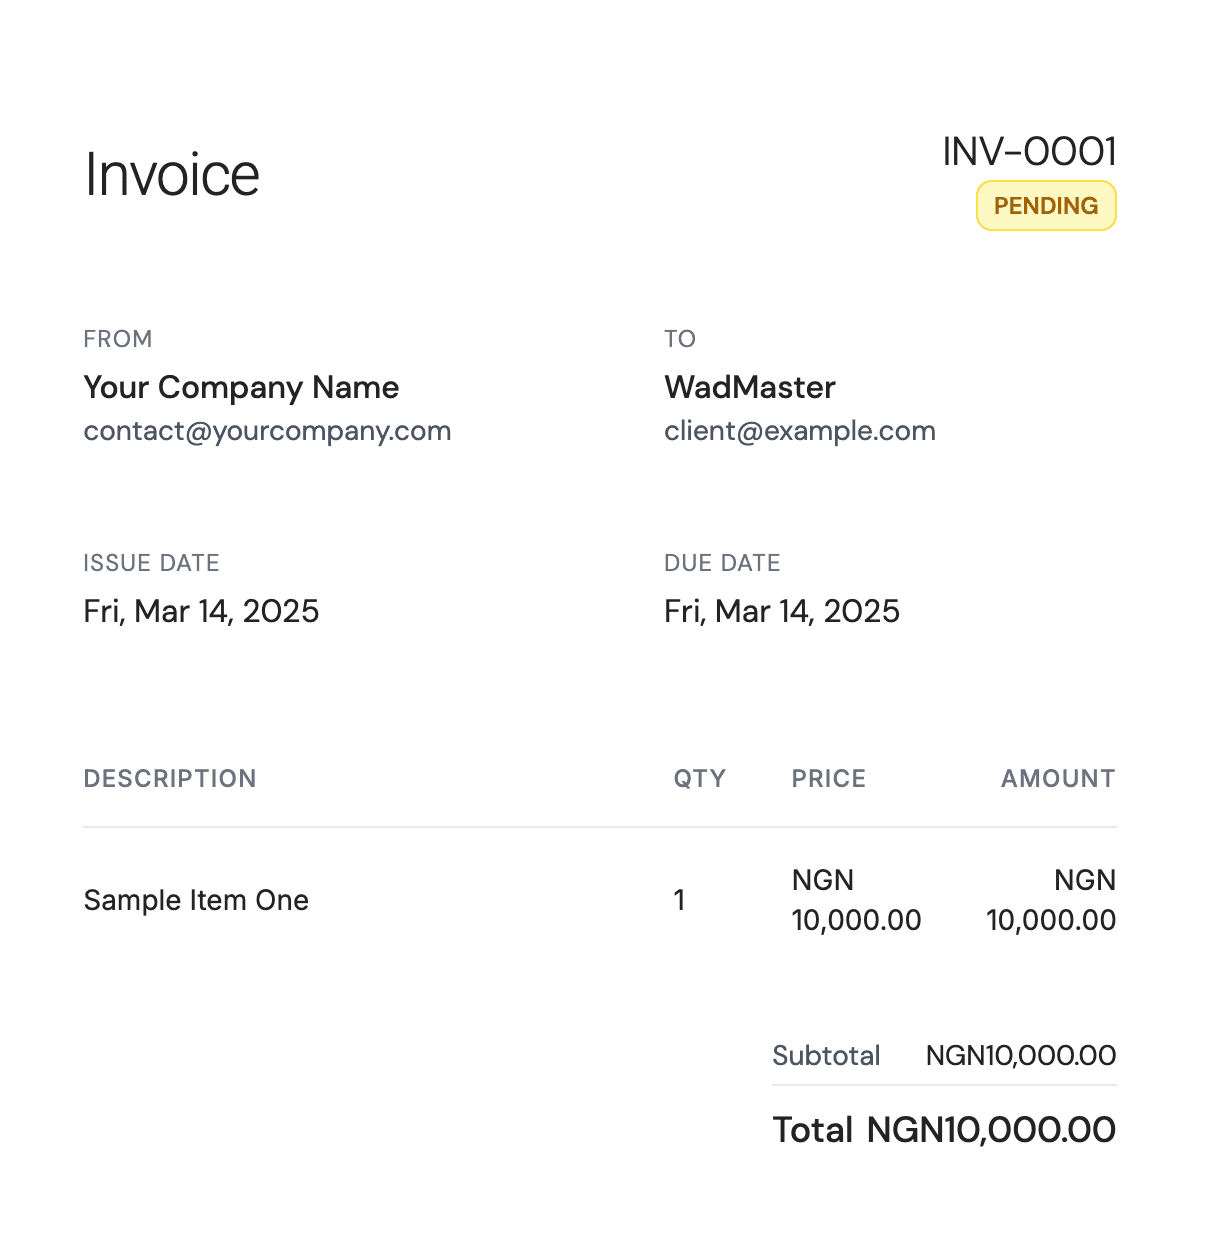Click the Invoice heading
This screenshot has width=1224, height=1238.
point(172,175)
